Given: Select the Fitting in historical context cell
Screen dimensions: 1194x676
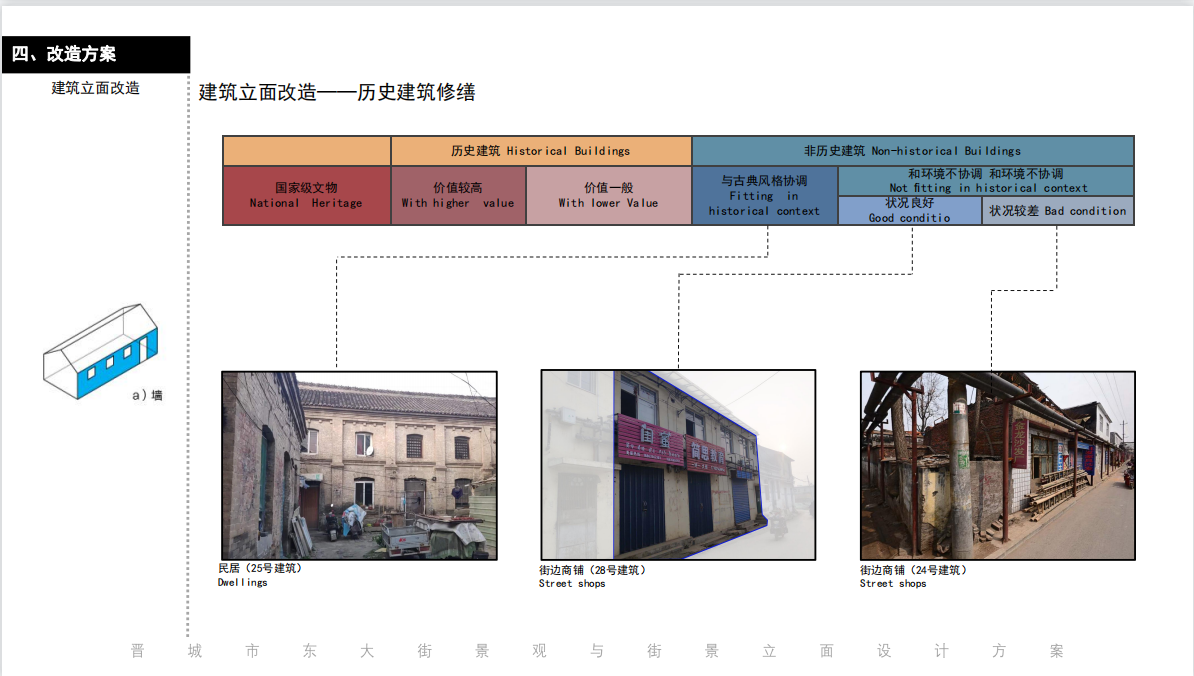Looking at the screenshot, I should point(764,195).
